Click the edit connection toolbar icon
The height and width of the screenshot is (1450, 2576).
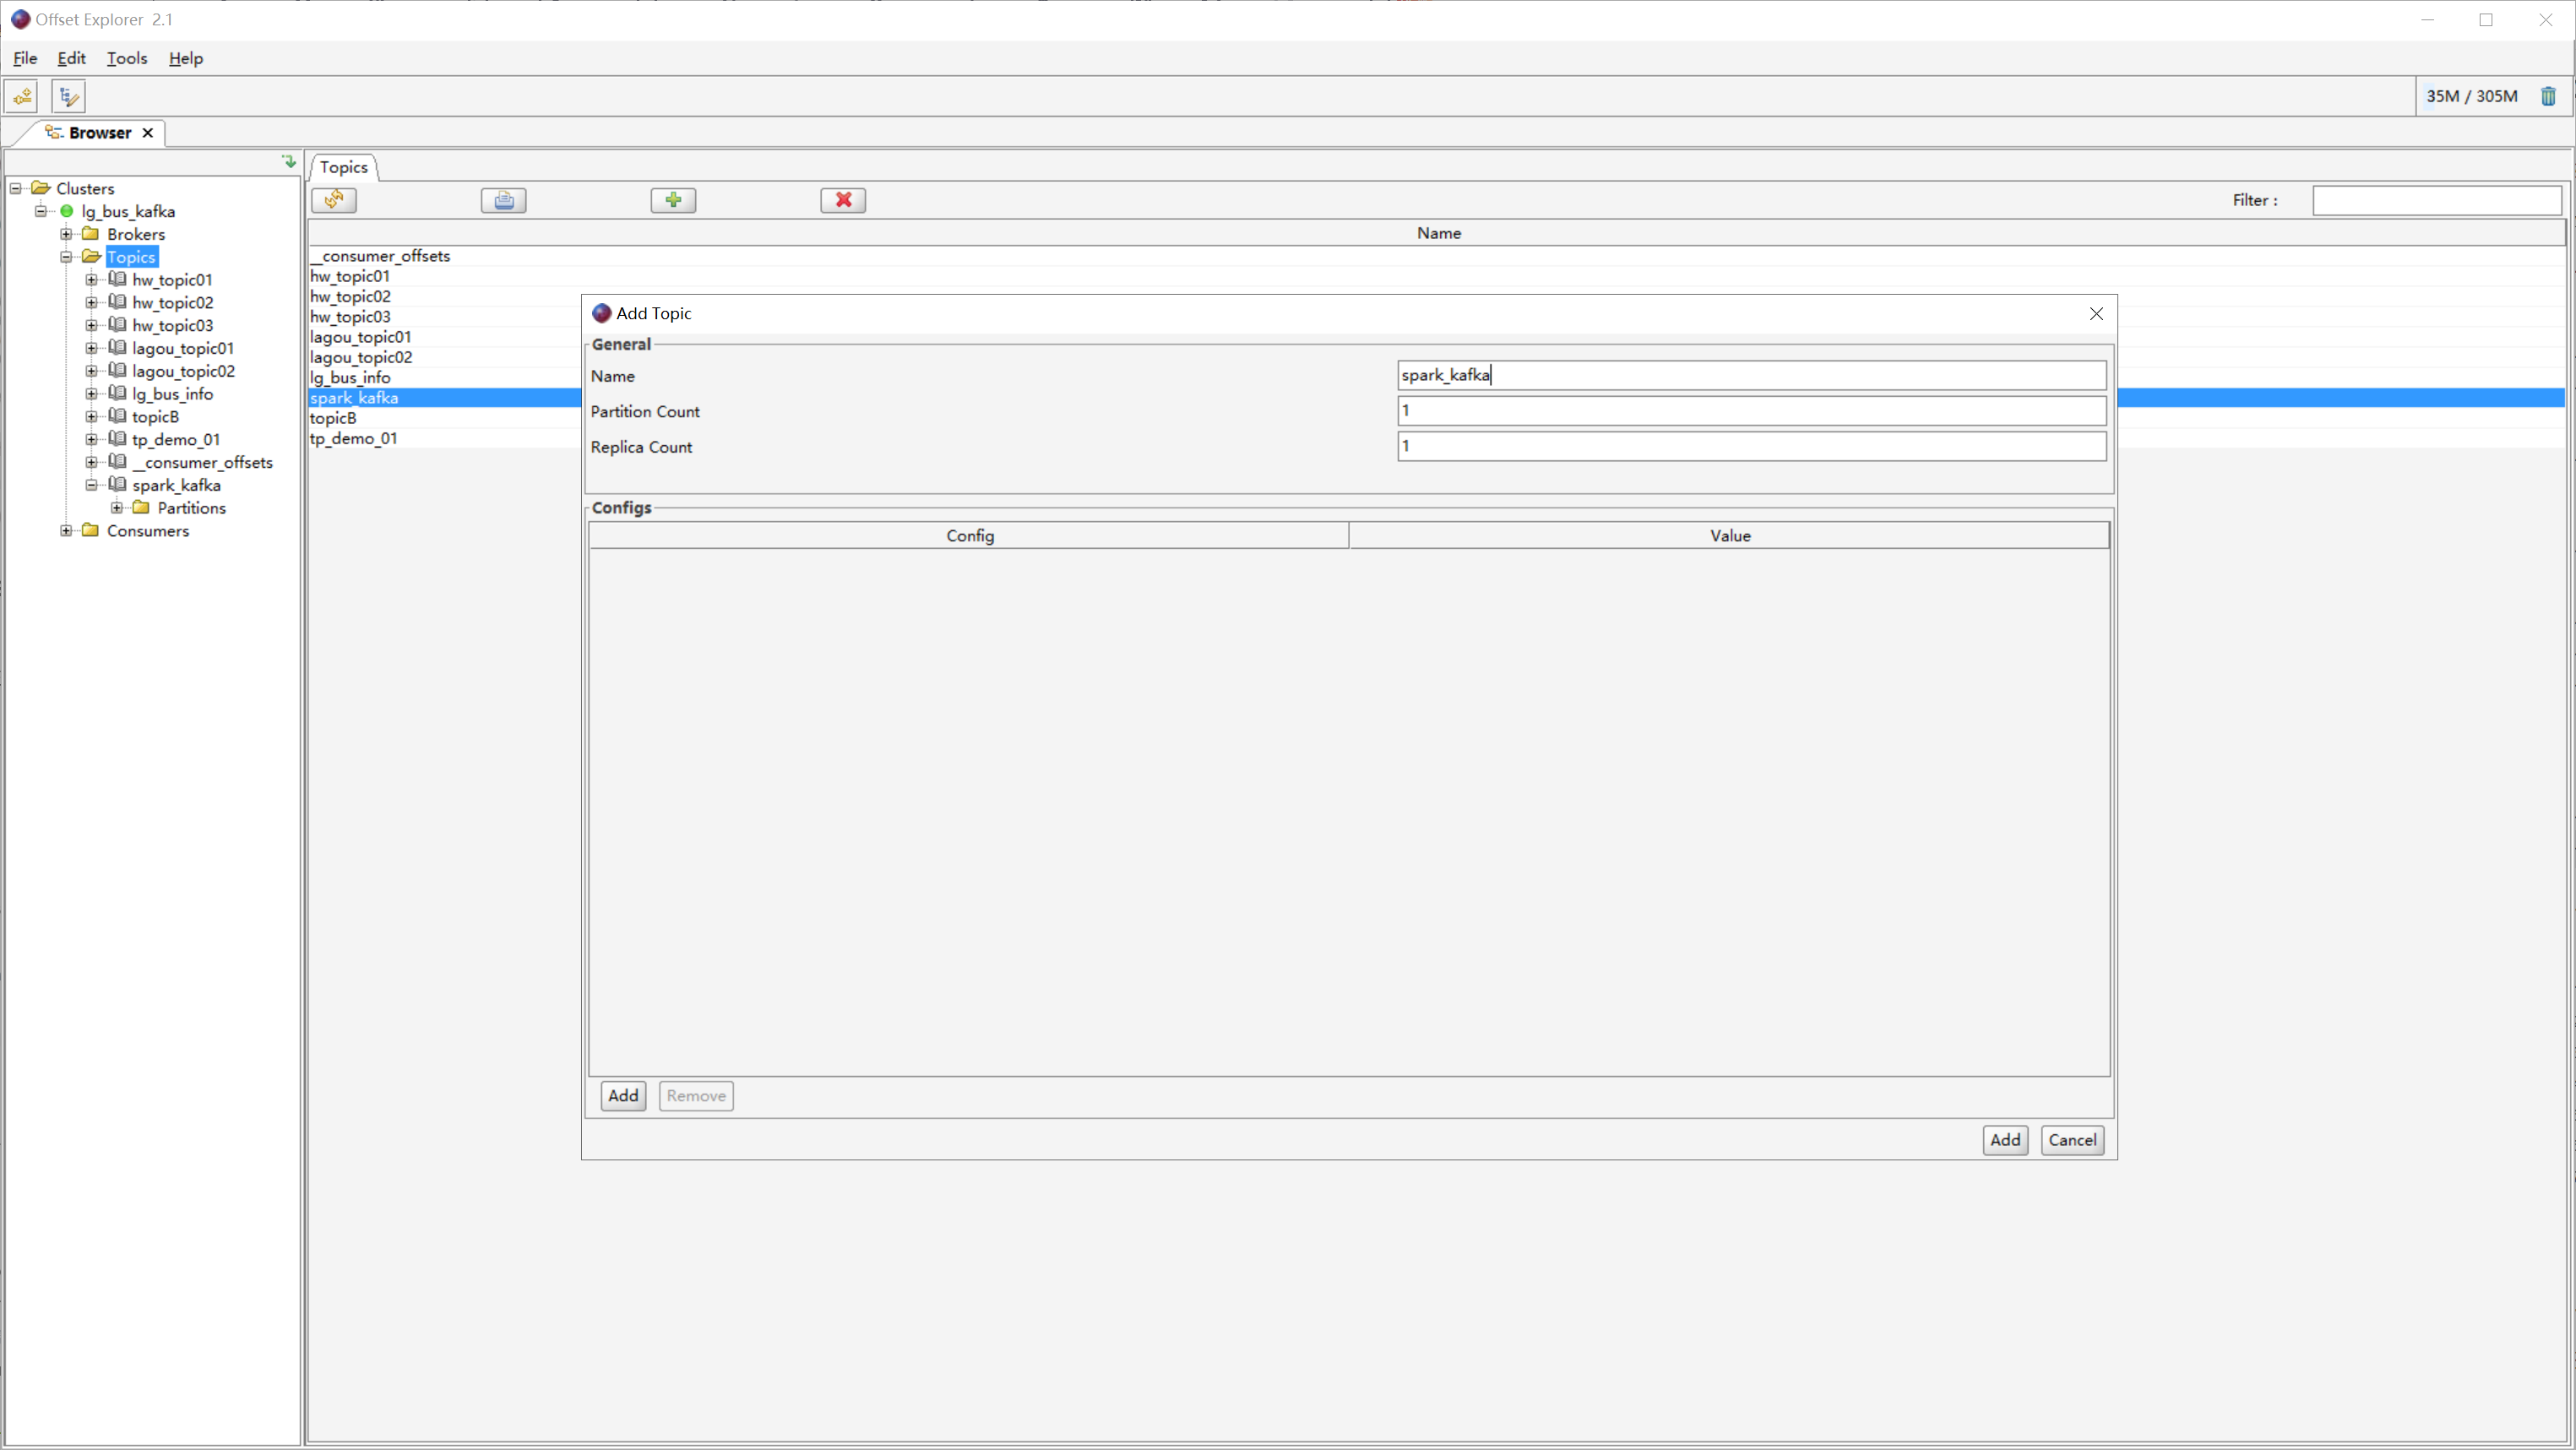tap(68, 96)
